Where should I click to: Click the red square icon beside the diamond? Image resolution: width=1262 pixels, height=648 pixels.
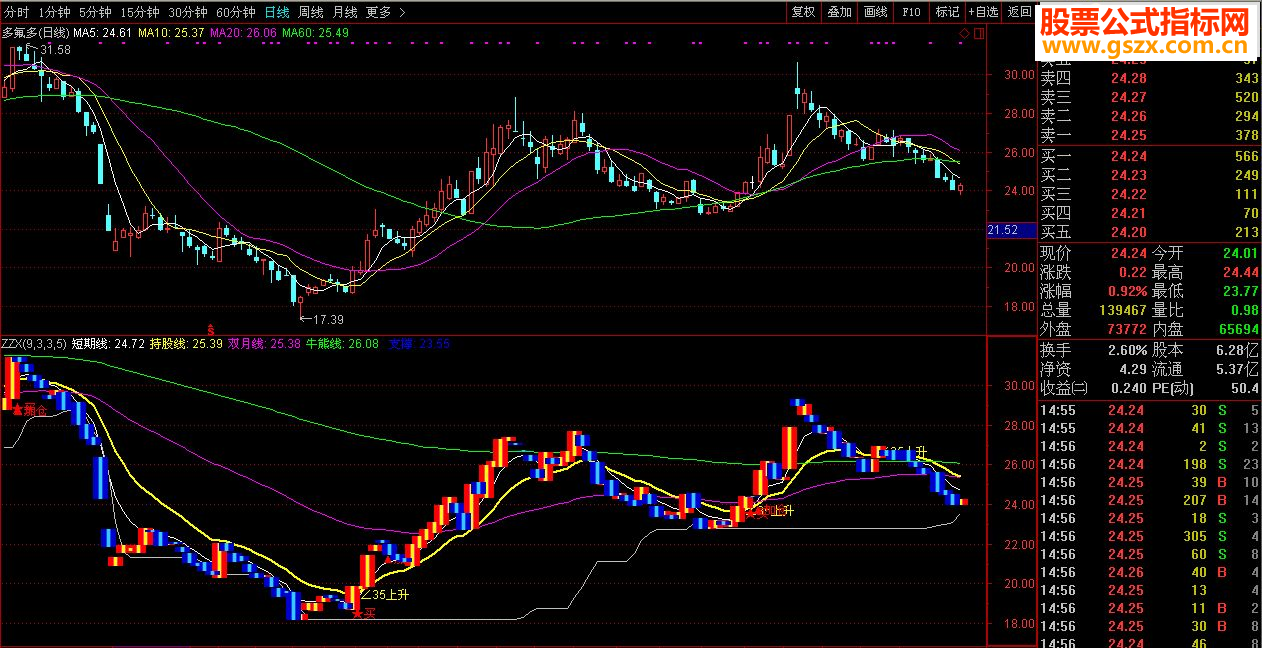[978, 33]
